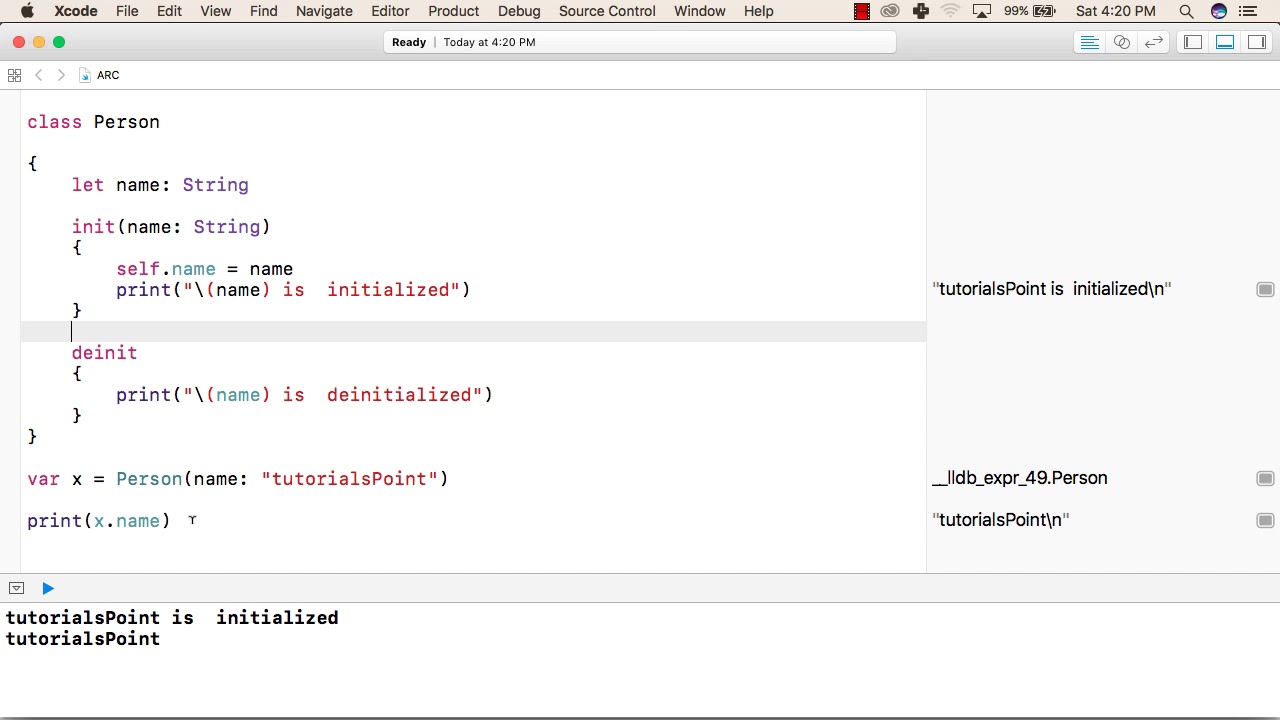Click the var x = Person line

point(238,479)
